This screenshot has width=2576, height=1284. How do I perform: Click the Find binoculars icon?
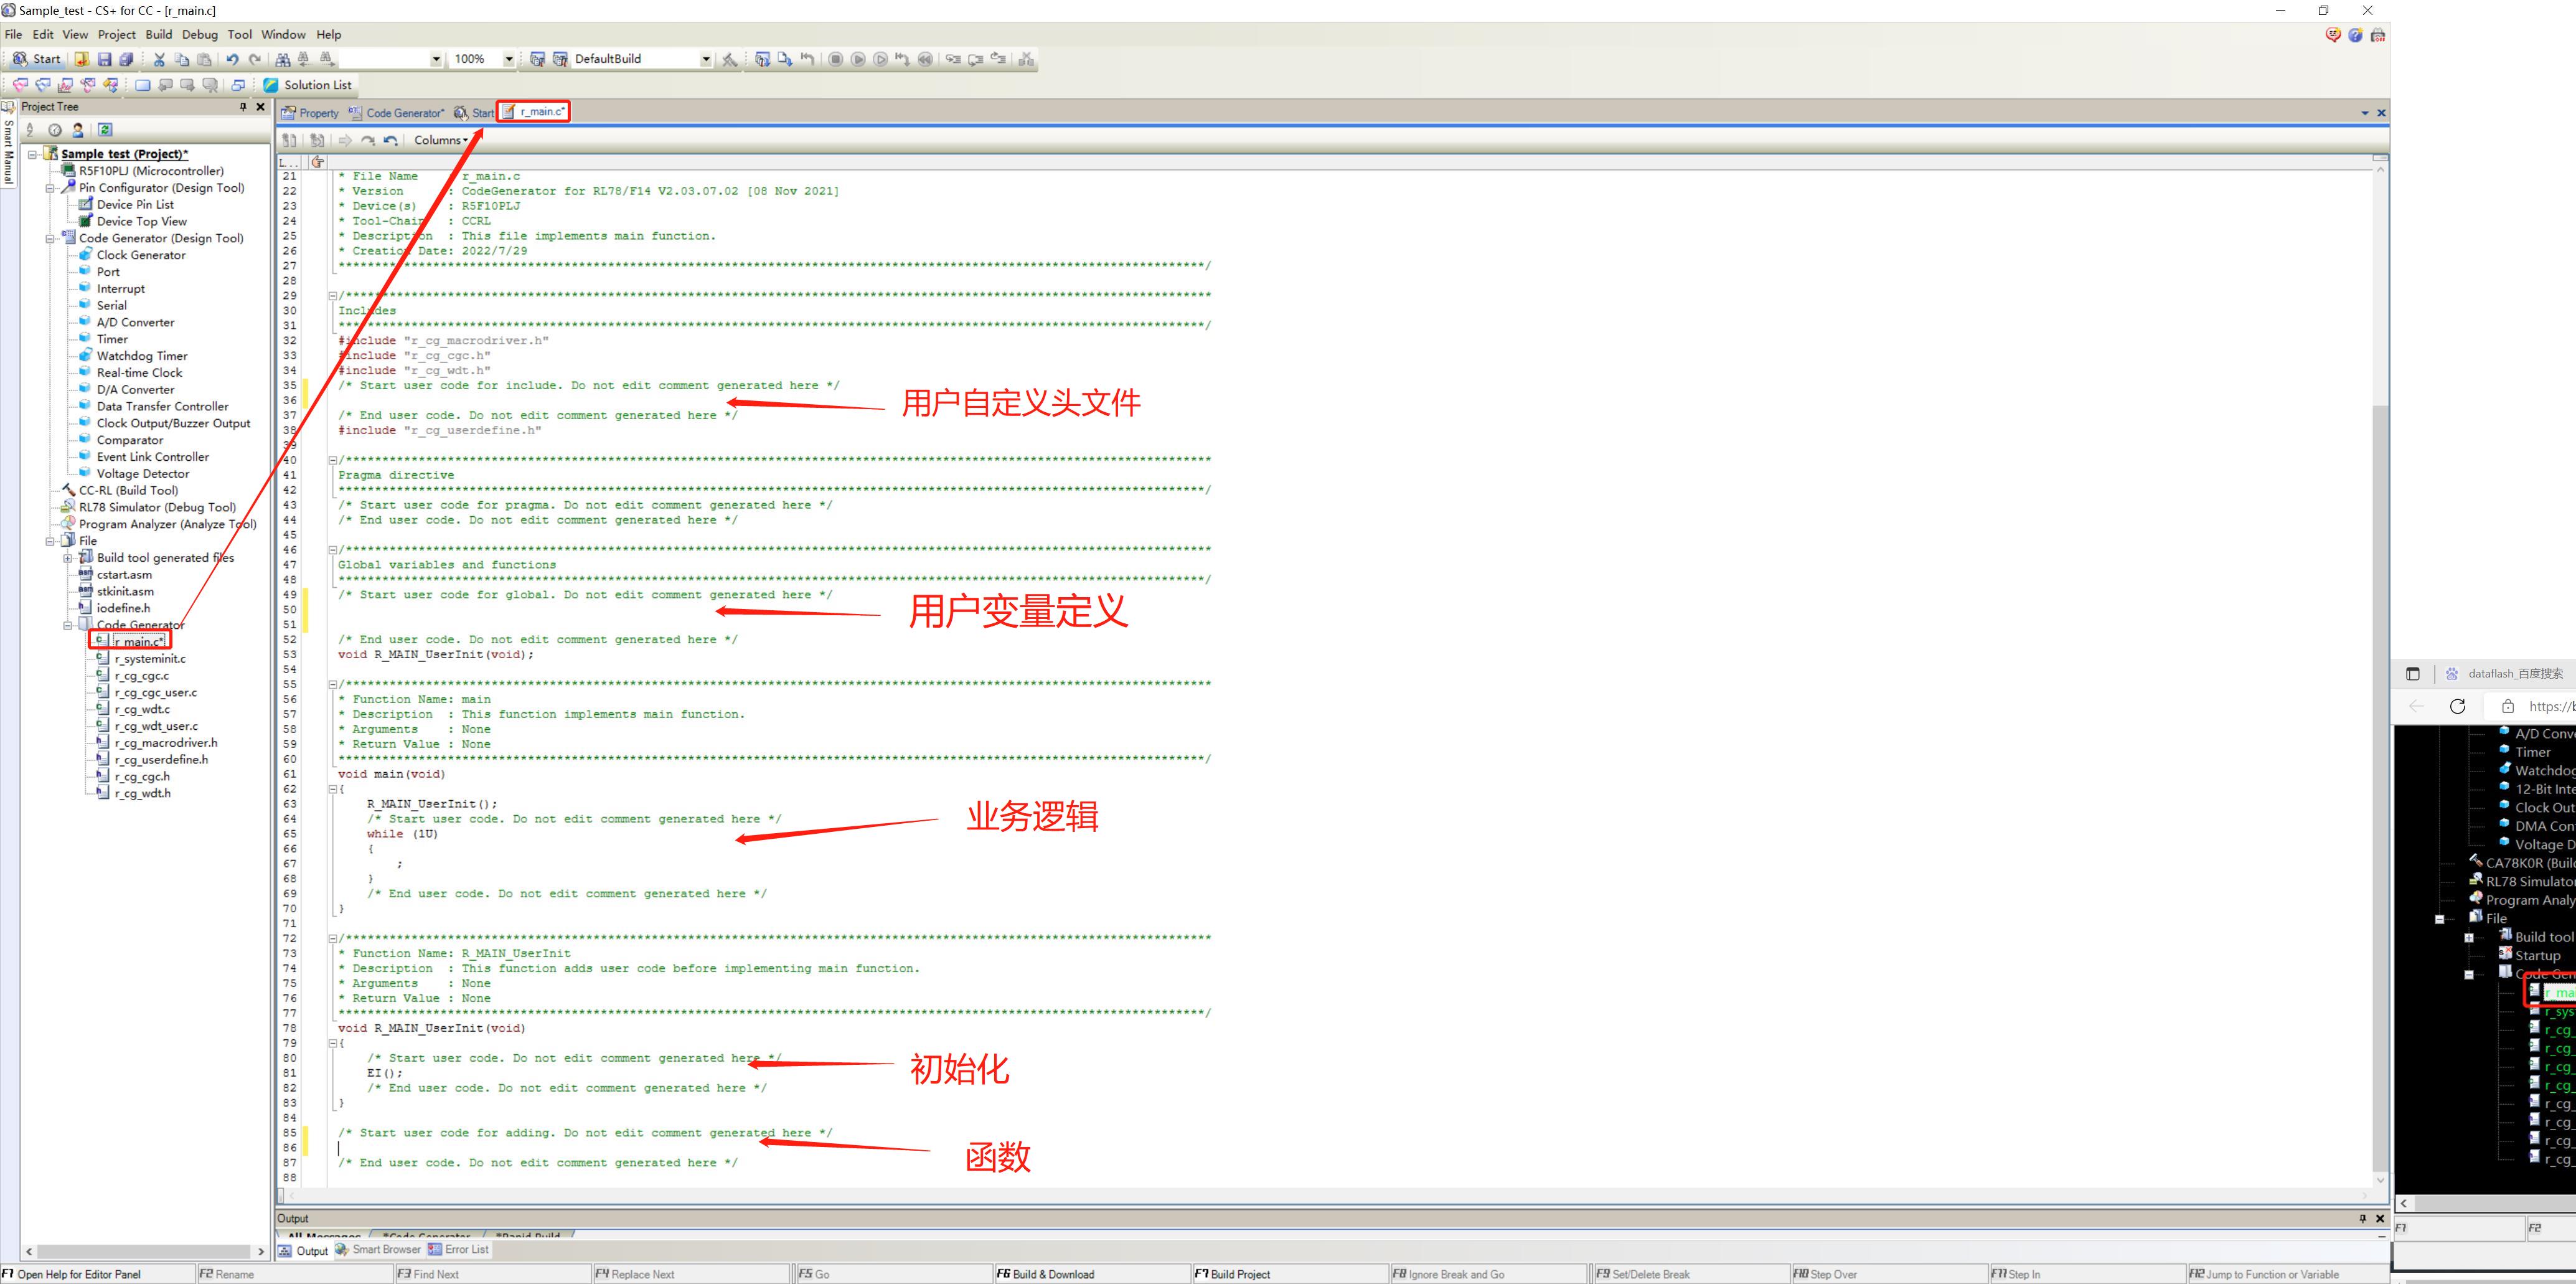283,59
